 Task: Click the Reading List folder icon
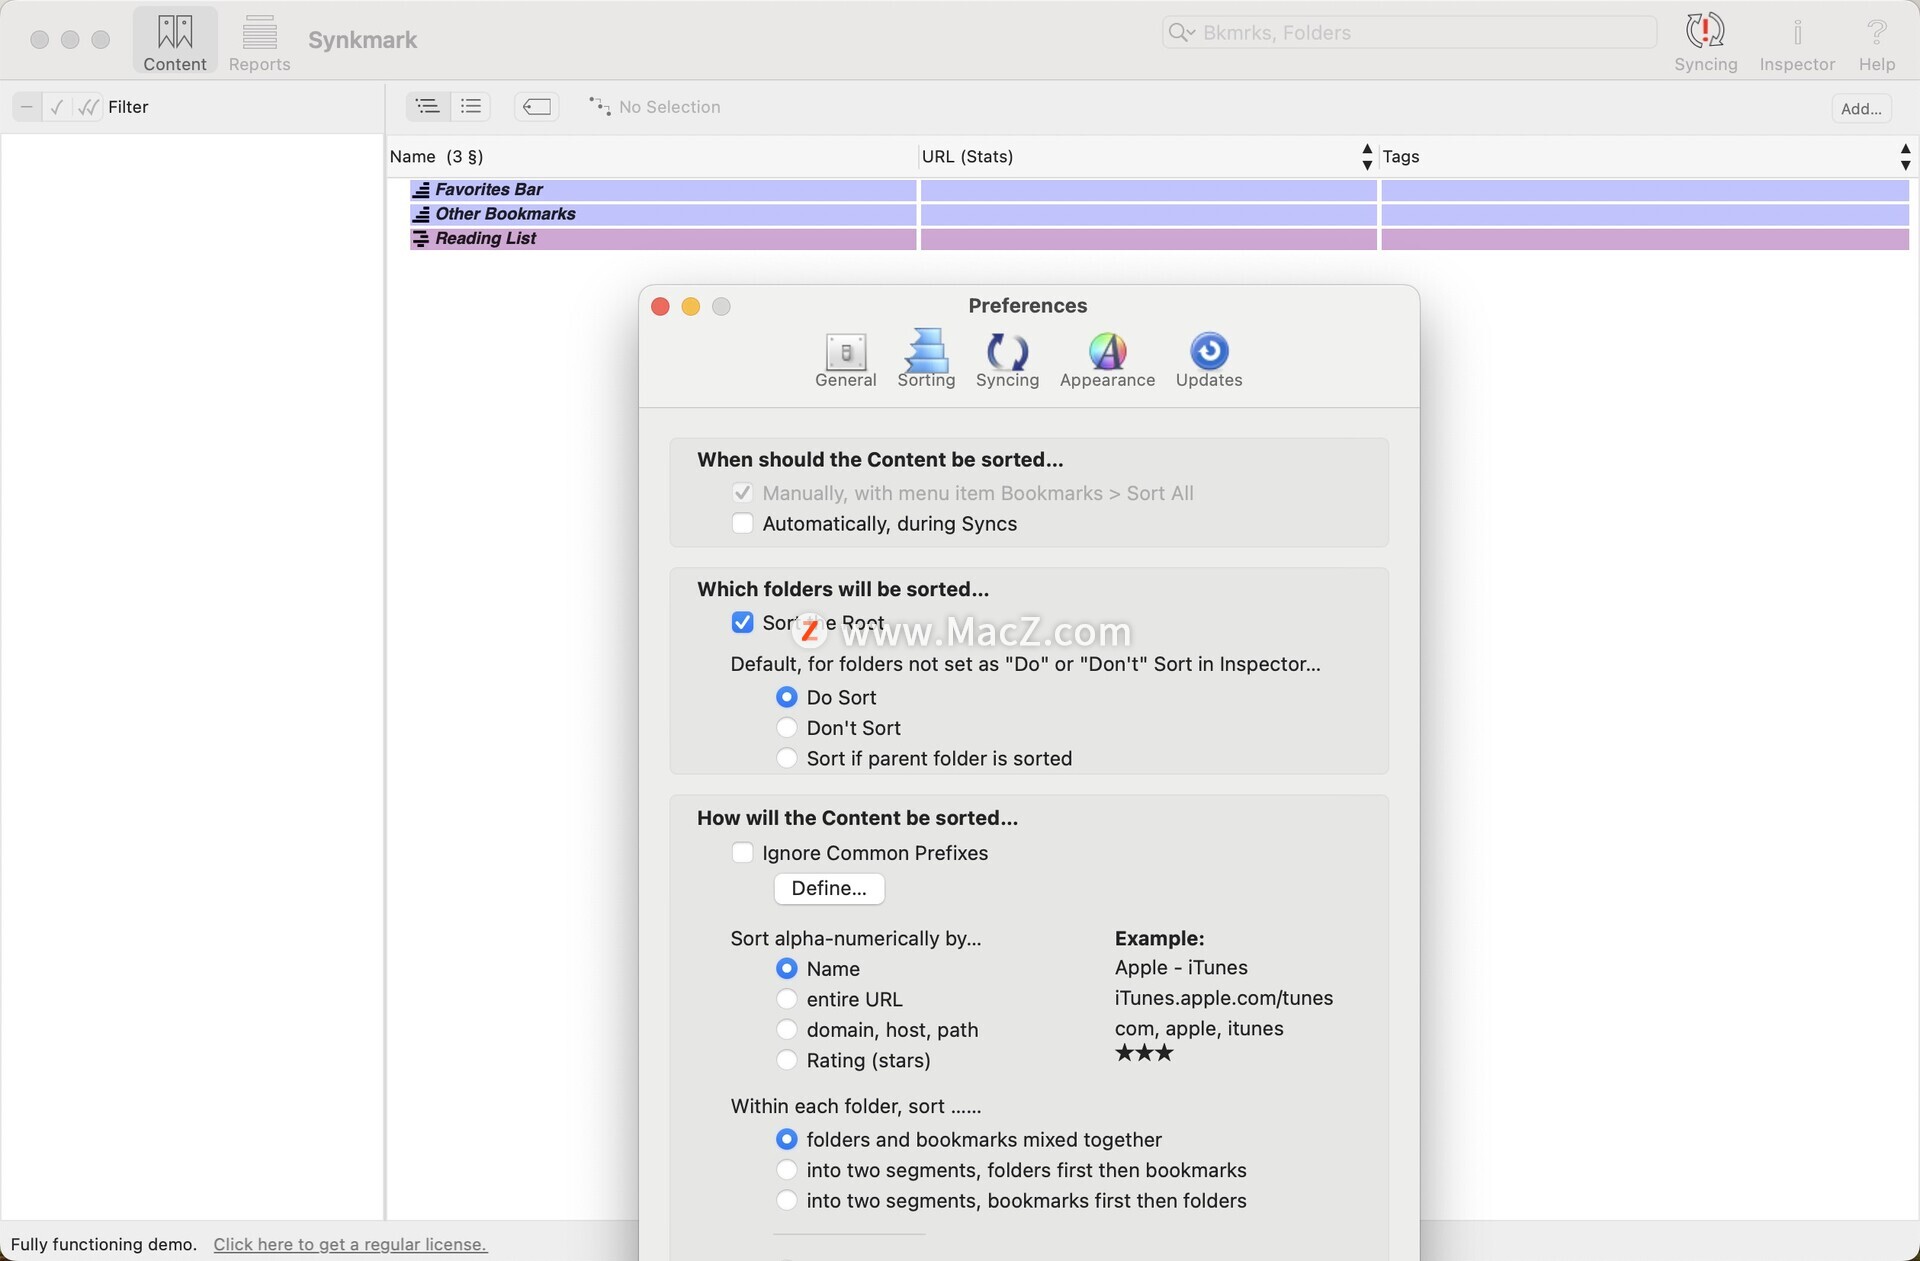point(421,239)
